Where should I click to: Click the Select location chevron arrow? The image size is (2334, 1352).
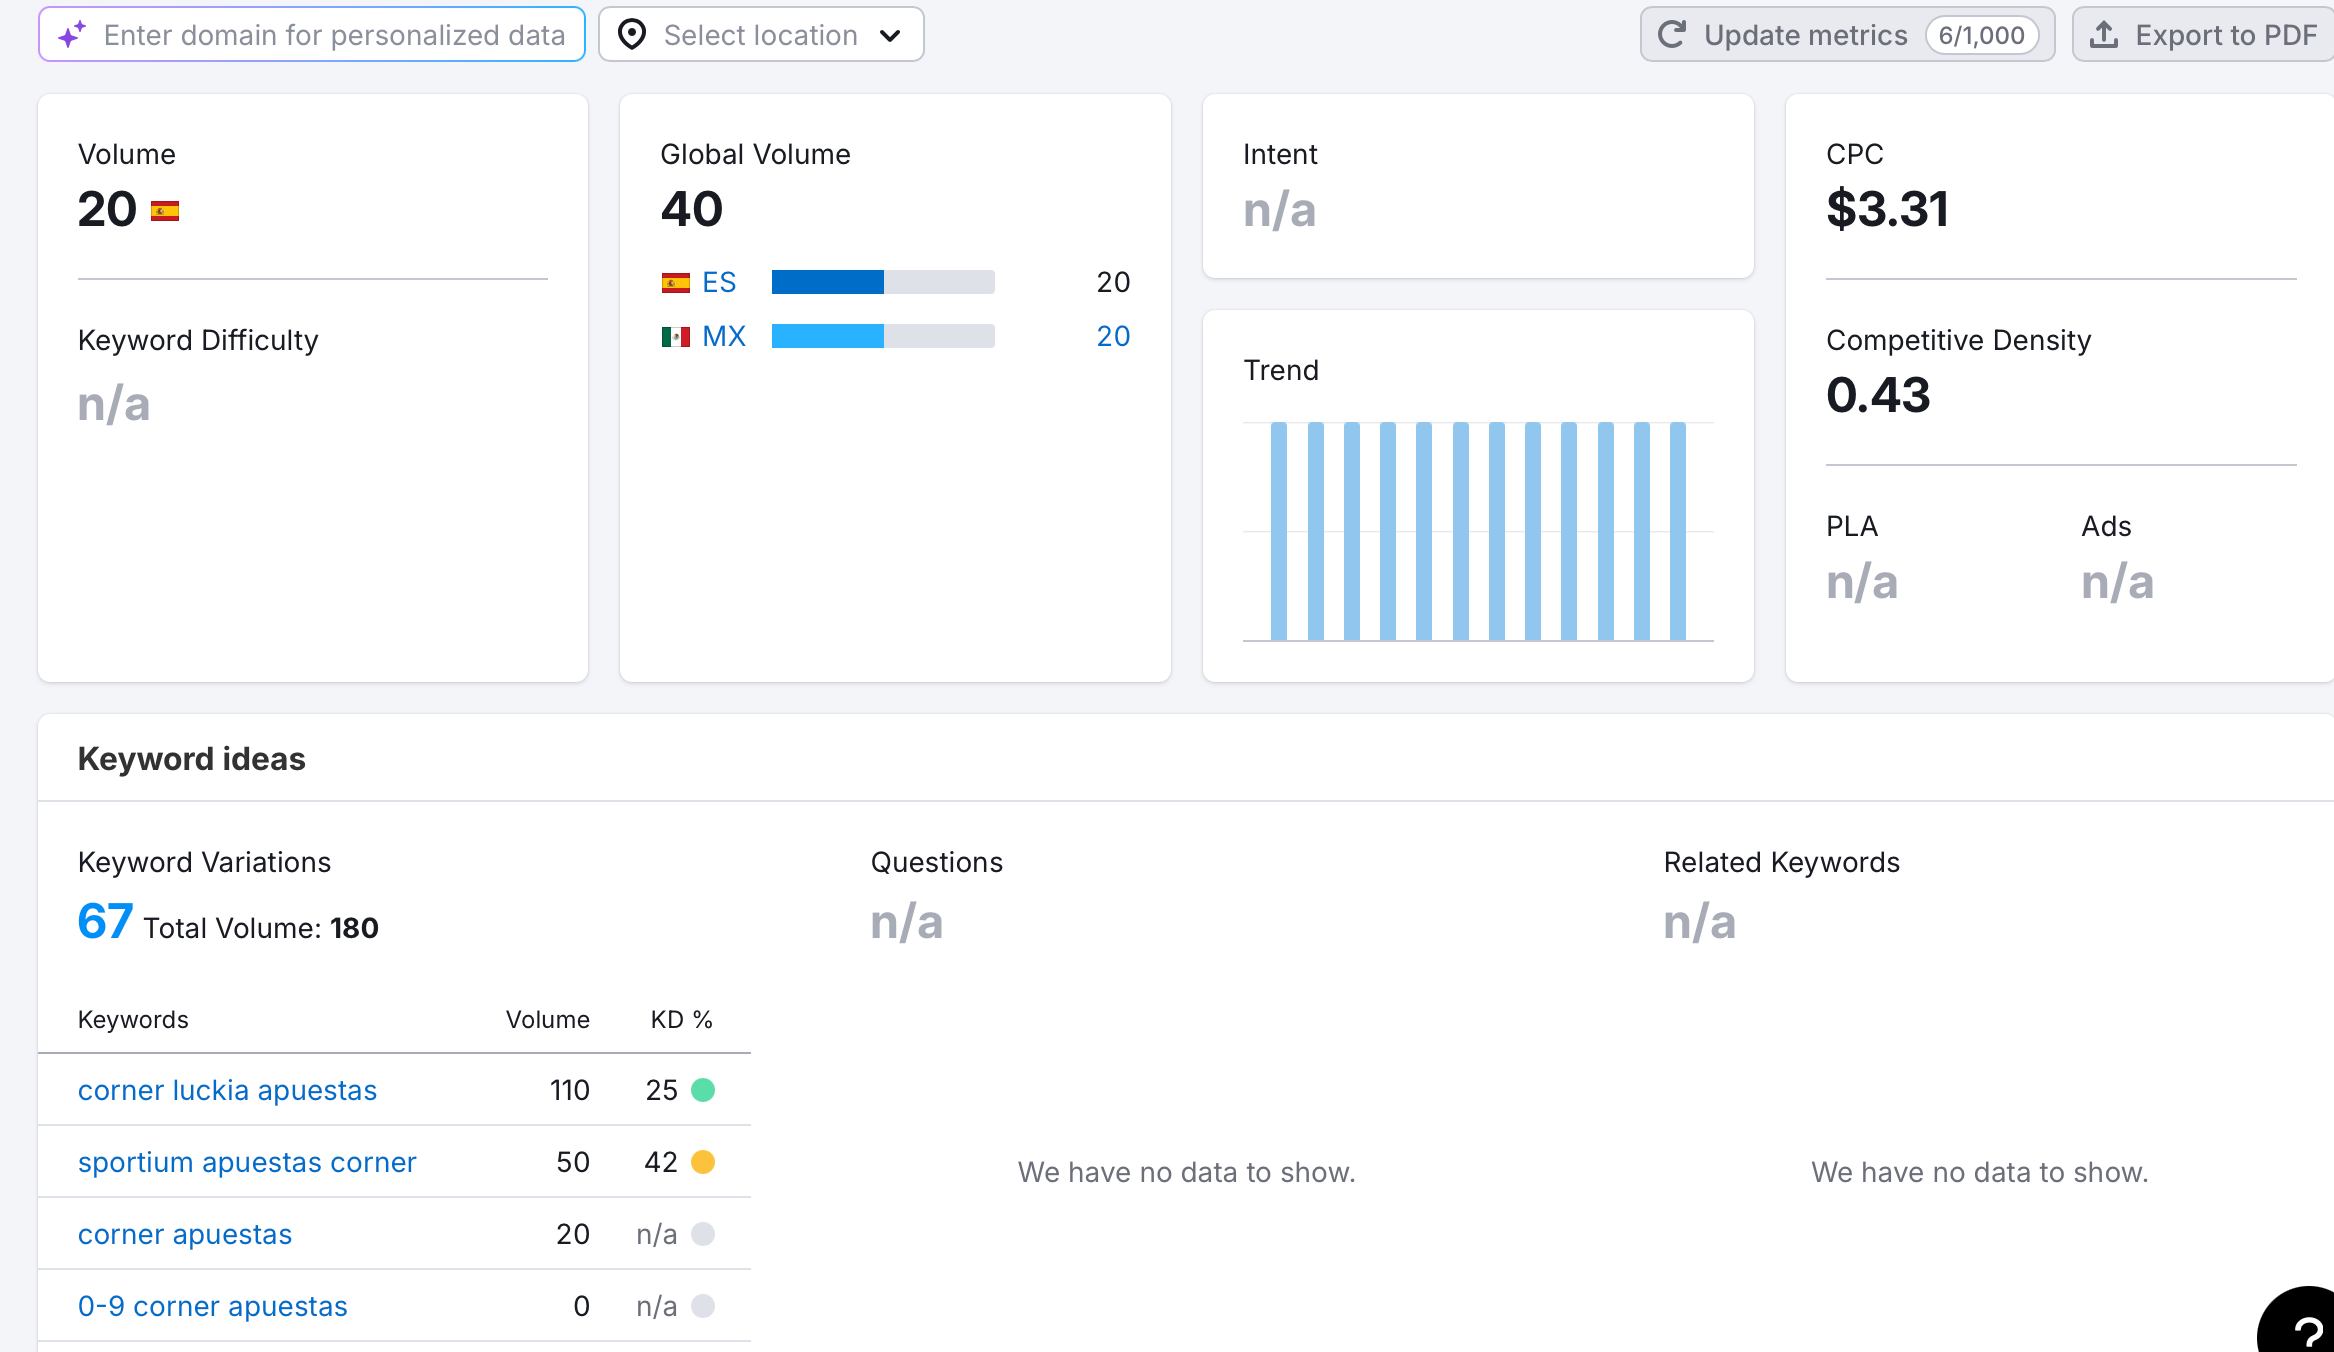890,36
